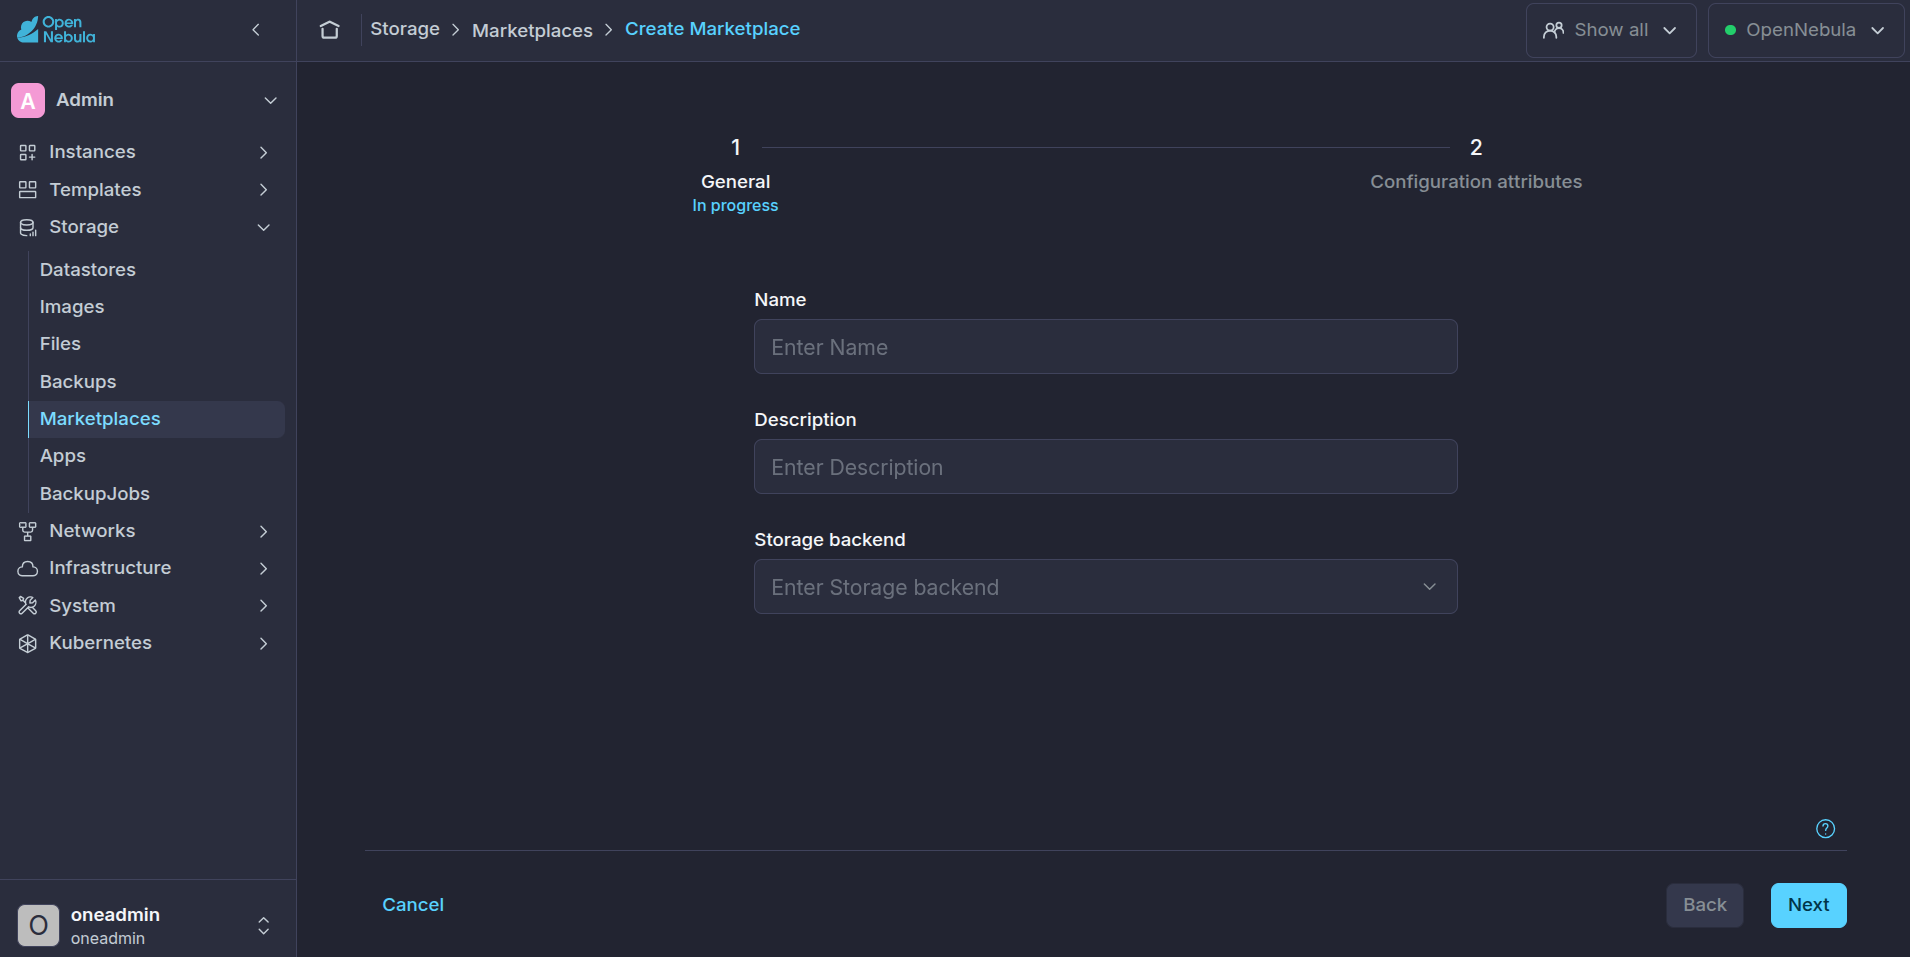This screenshot has height=957, width=1910.
Task: Click the Kubernetes icon in sidebar
Action: [x=28, y=643]
